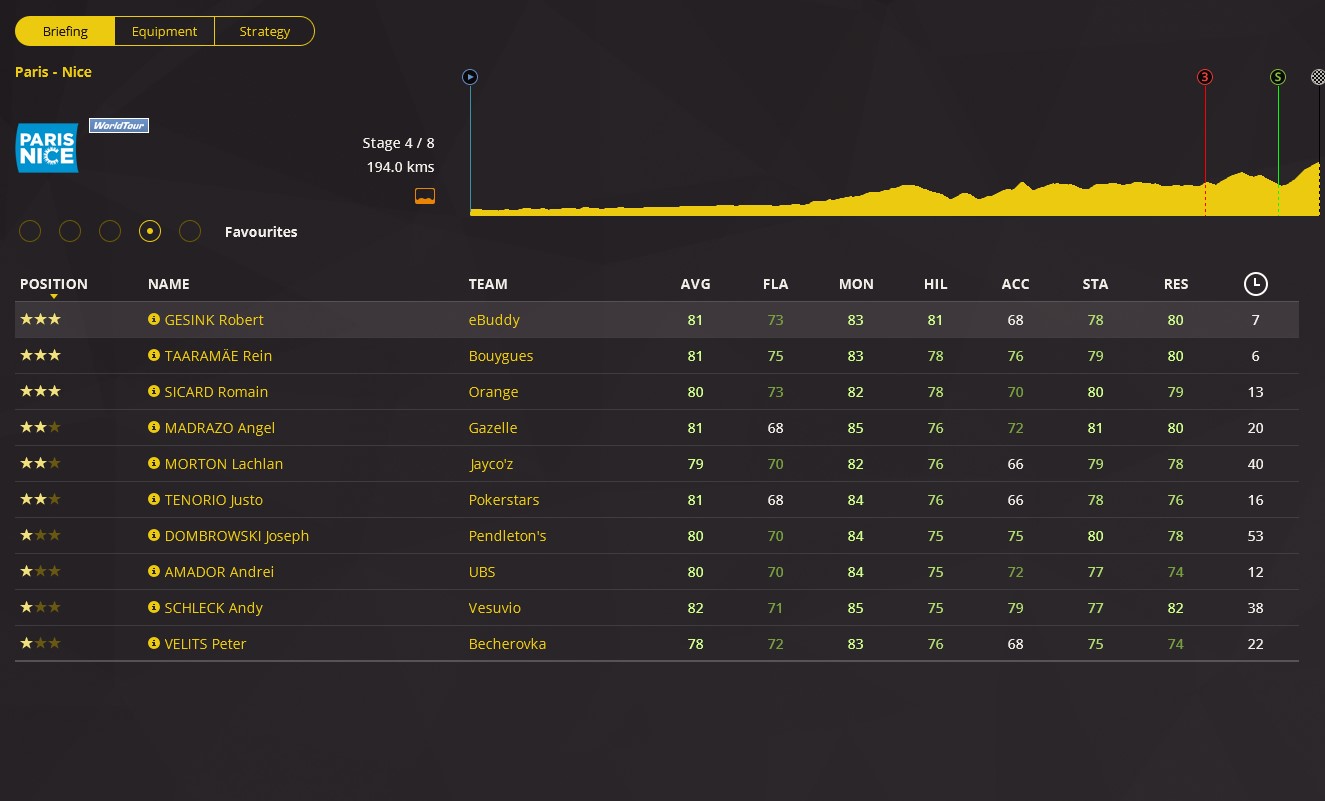Sort by ACC column header
Viewport: 1325px width, 801px height.
coord(1015,284)
